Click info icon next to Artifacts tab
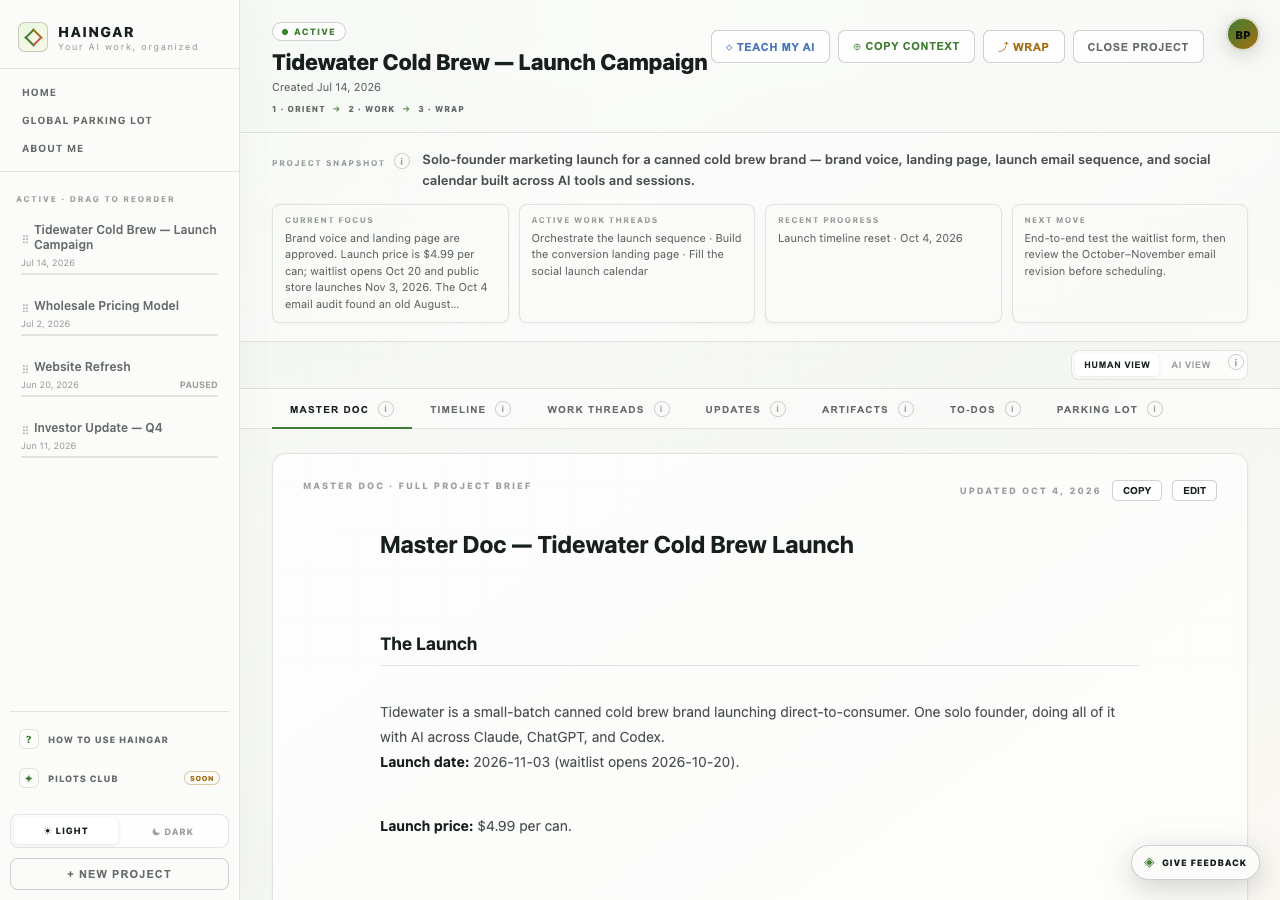This screenshot has width=1280, height=900. (x=906, y=409)
